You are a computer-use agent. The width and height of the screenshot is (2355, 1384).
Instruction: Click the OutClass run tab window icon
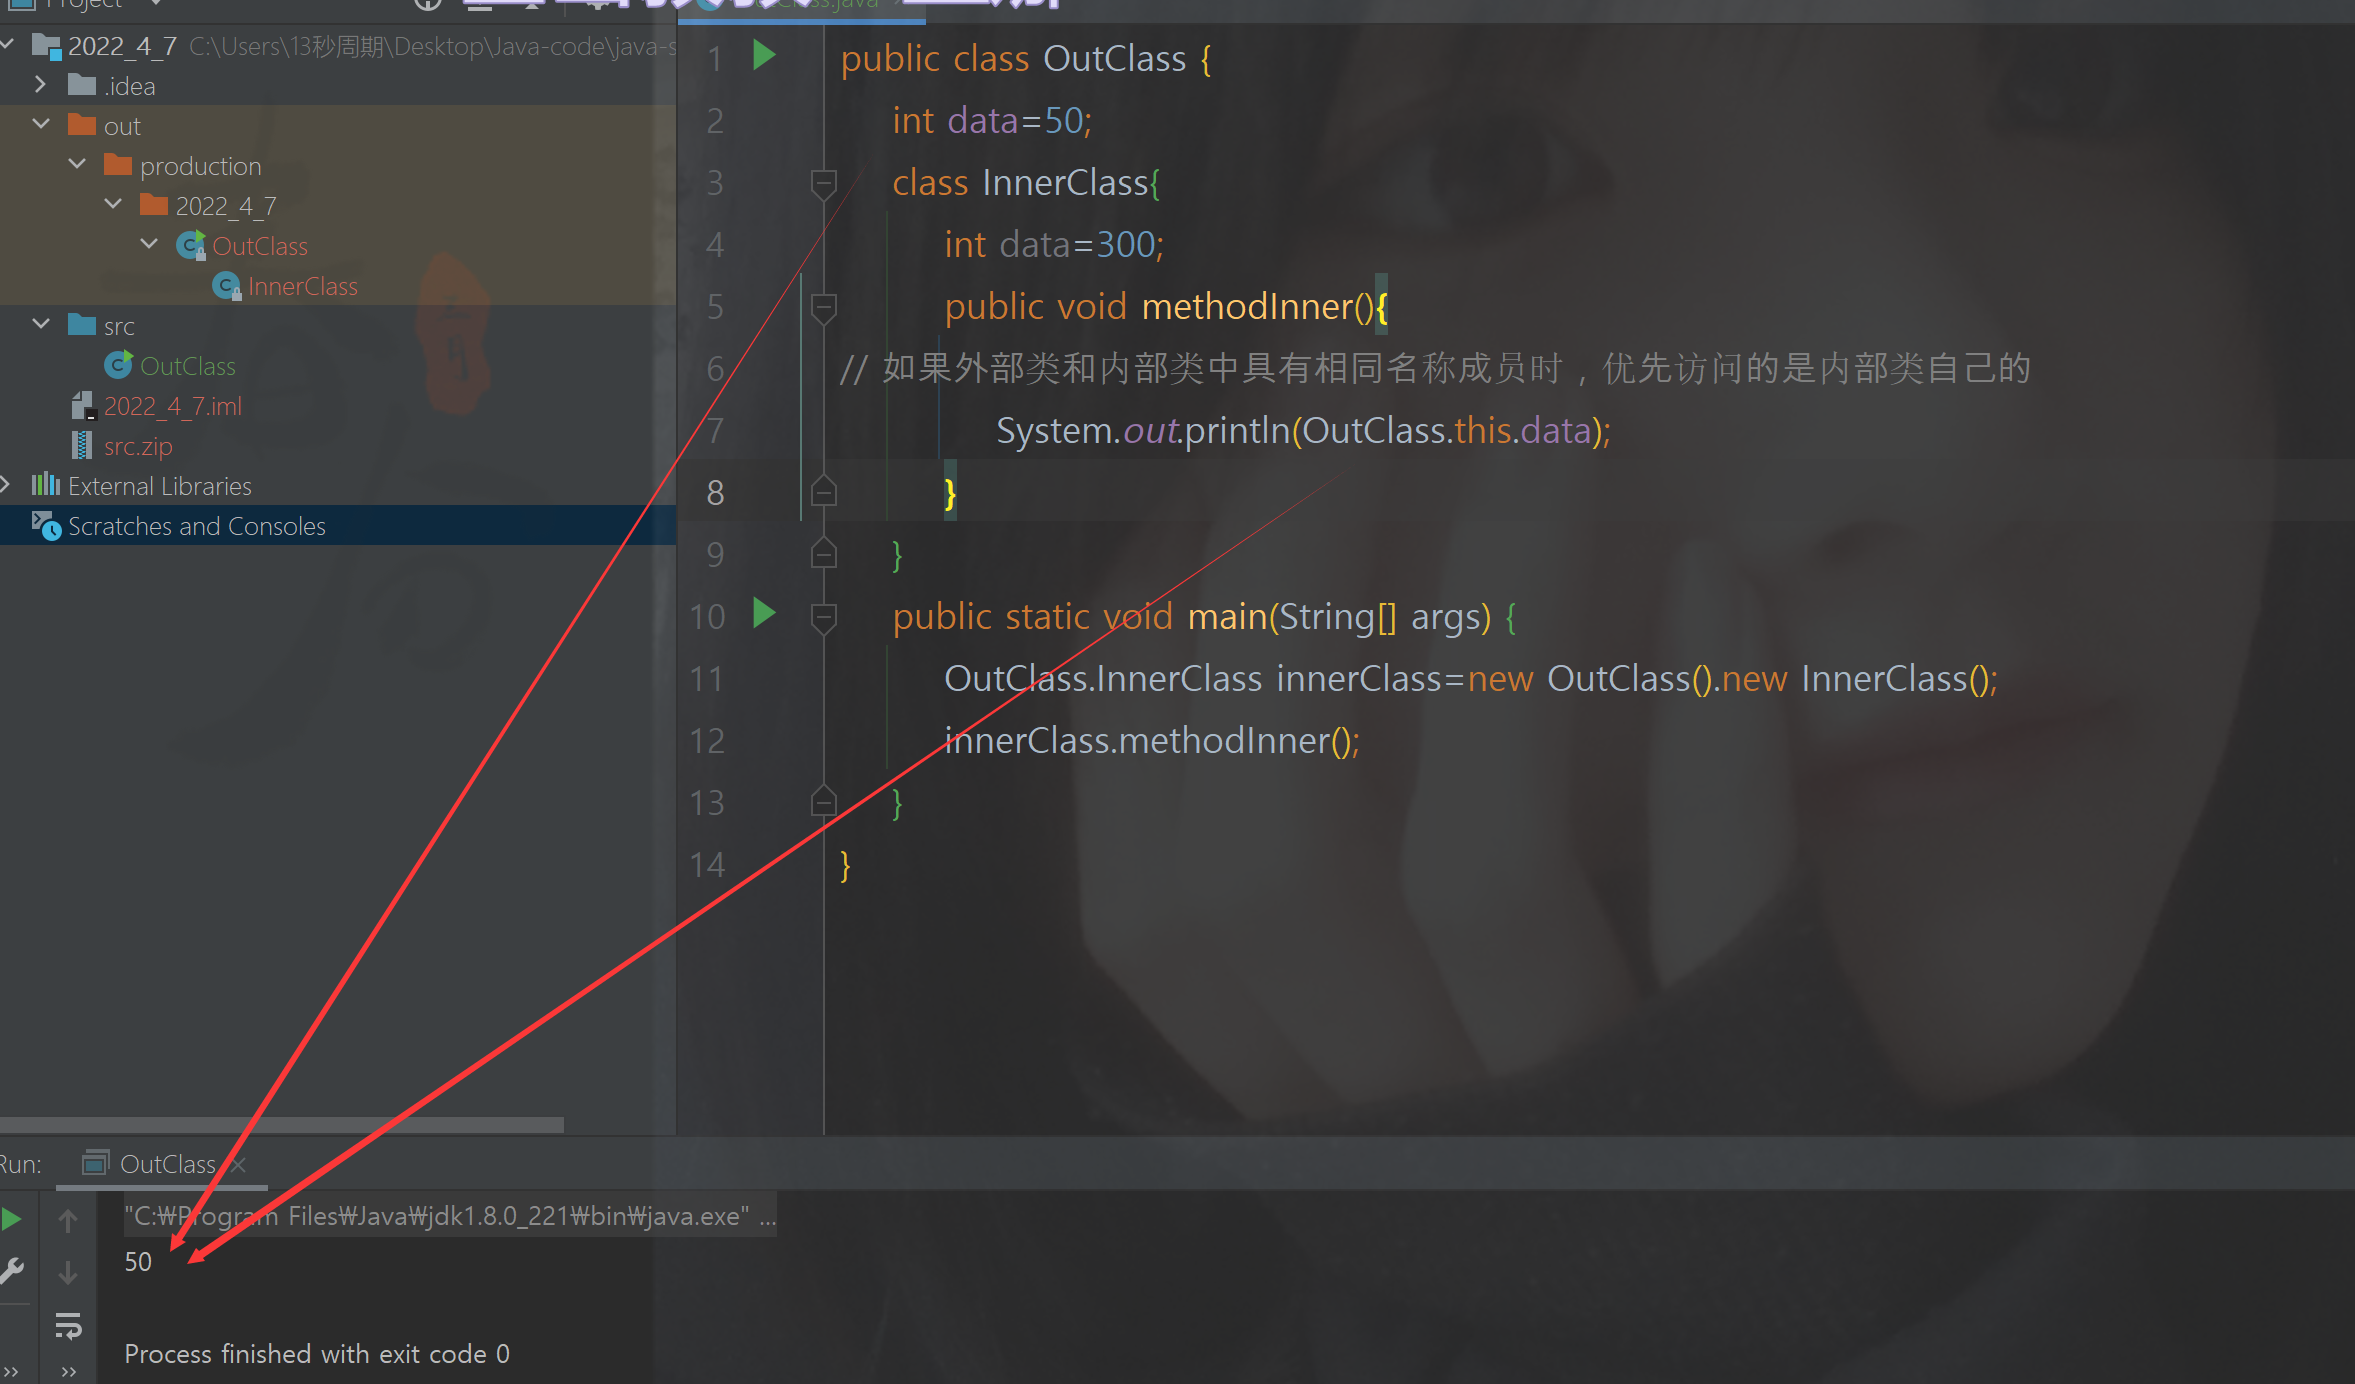tap(95, 1163)
